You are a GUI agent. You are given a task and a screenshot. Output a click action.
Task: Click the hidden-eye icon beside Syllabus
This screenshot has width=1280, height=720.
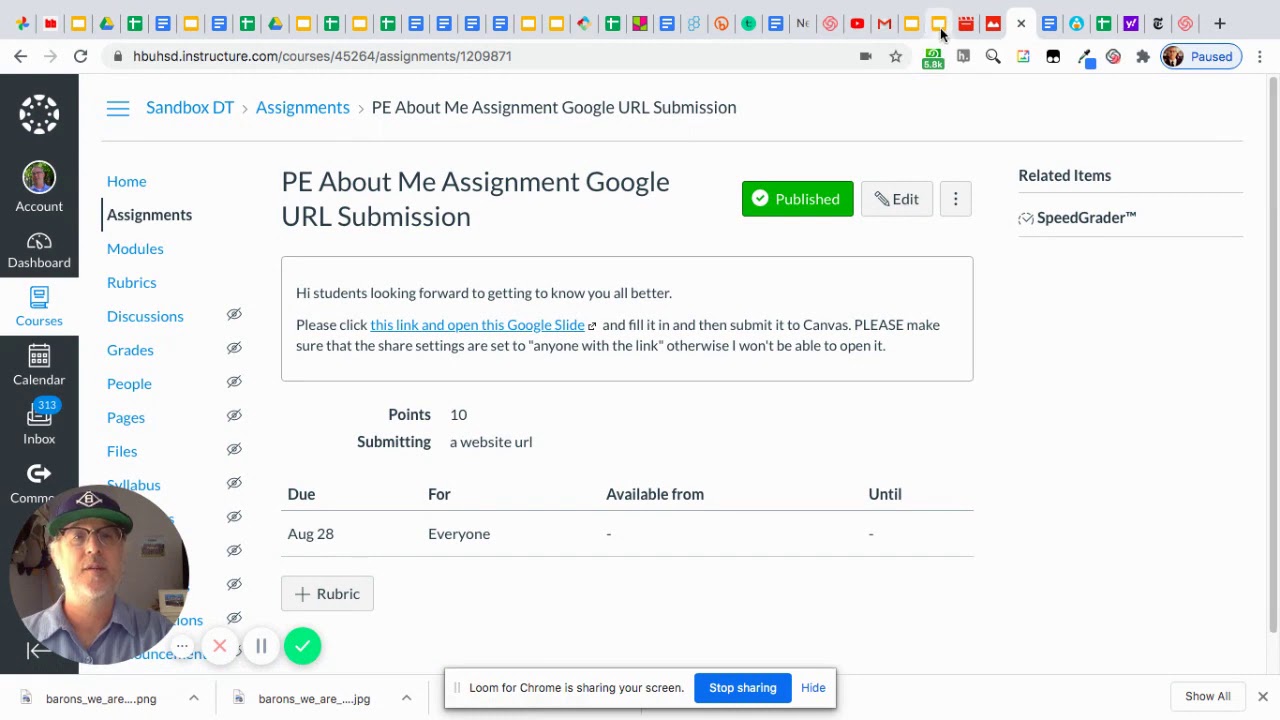coord(234,483)
